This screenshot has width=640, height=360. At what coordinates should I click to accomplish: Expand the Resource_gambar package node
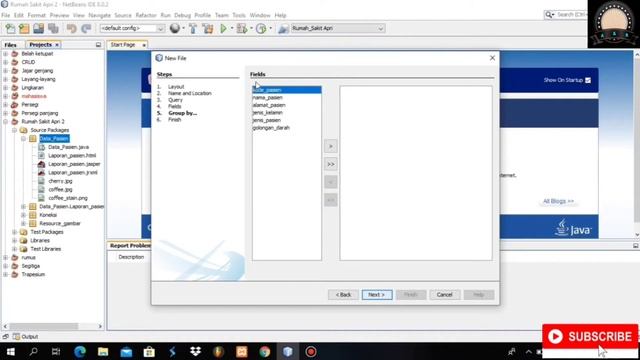point(24,224)
